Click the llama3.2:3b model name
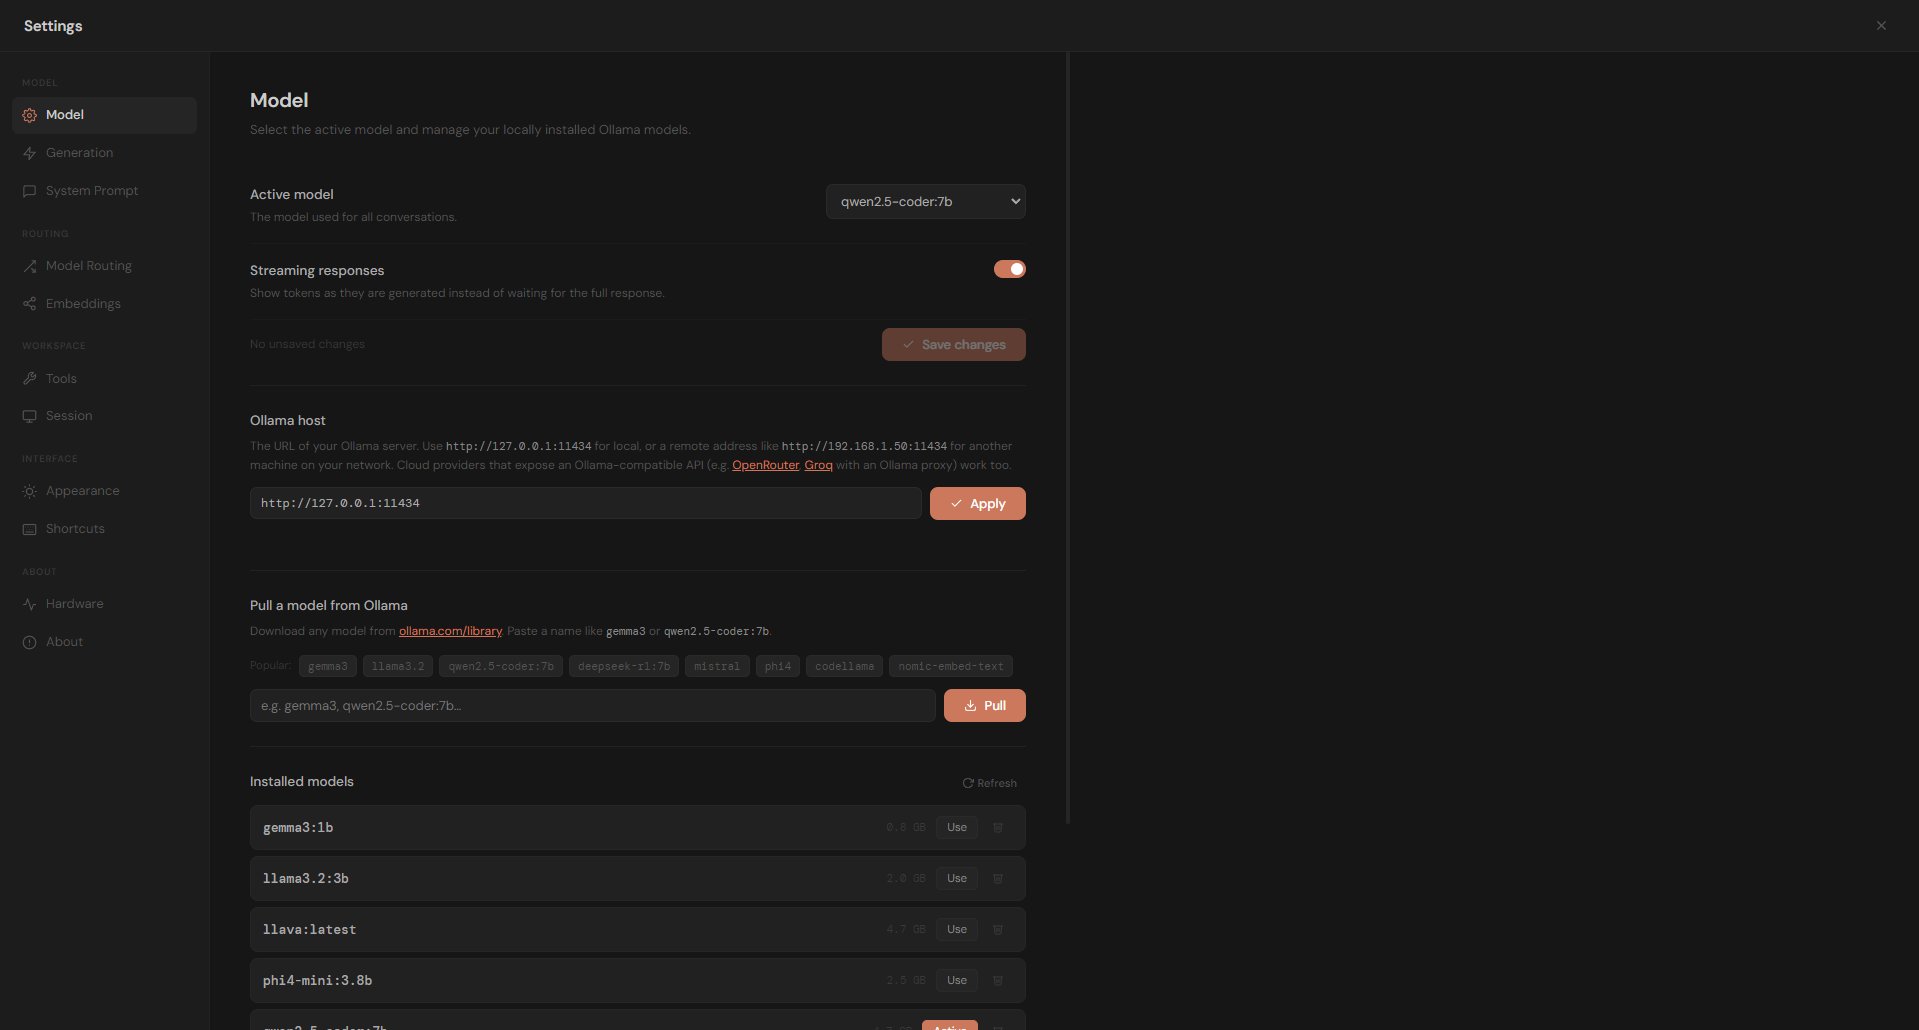This screenshot has width=1919, height=1030. coord(306,879)
